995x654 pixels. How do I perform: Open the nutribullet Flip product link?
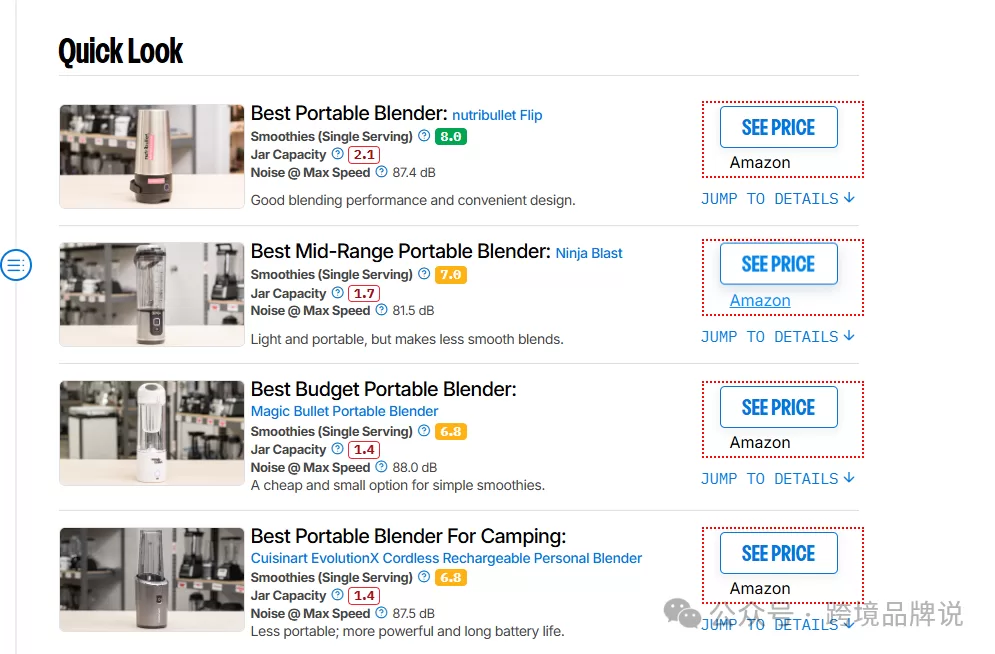pyautogui.click(x=497, y=115)
